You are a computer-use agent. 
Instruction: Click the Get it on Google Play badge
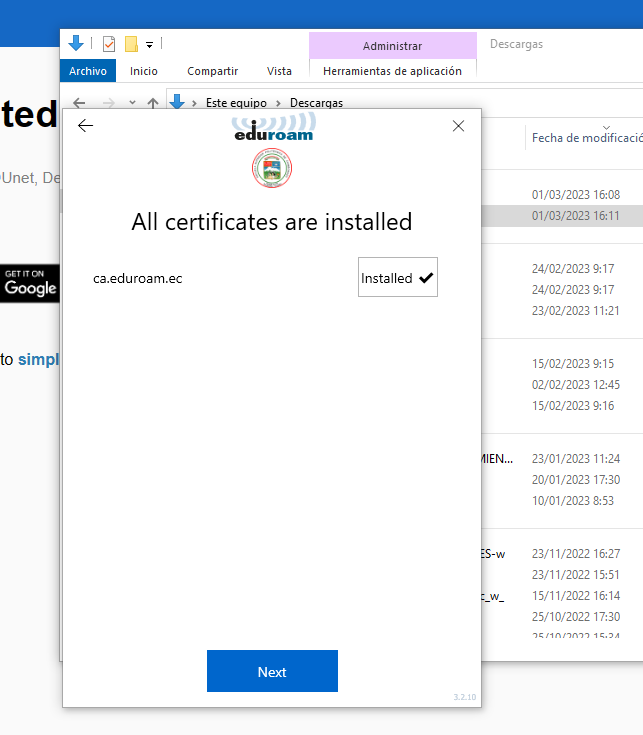[x=30, y=284]
